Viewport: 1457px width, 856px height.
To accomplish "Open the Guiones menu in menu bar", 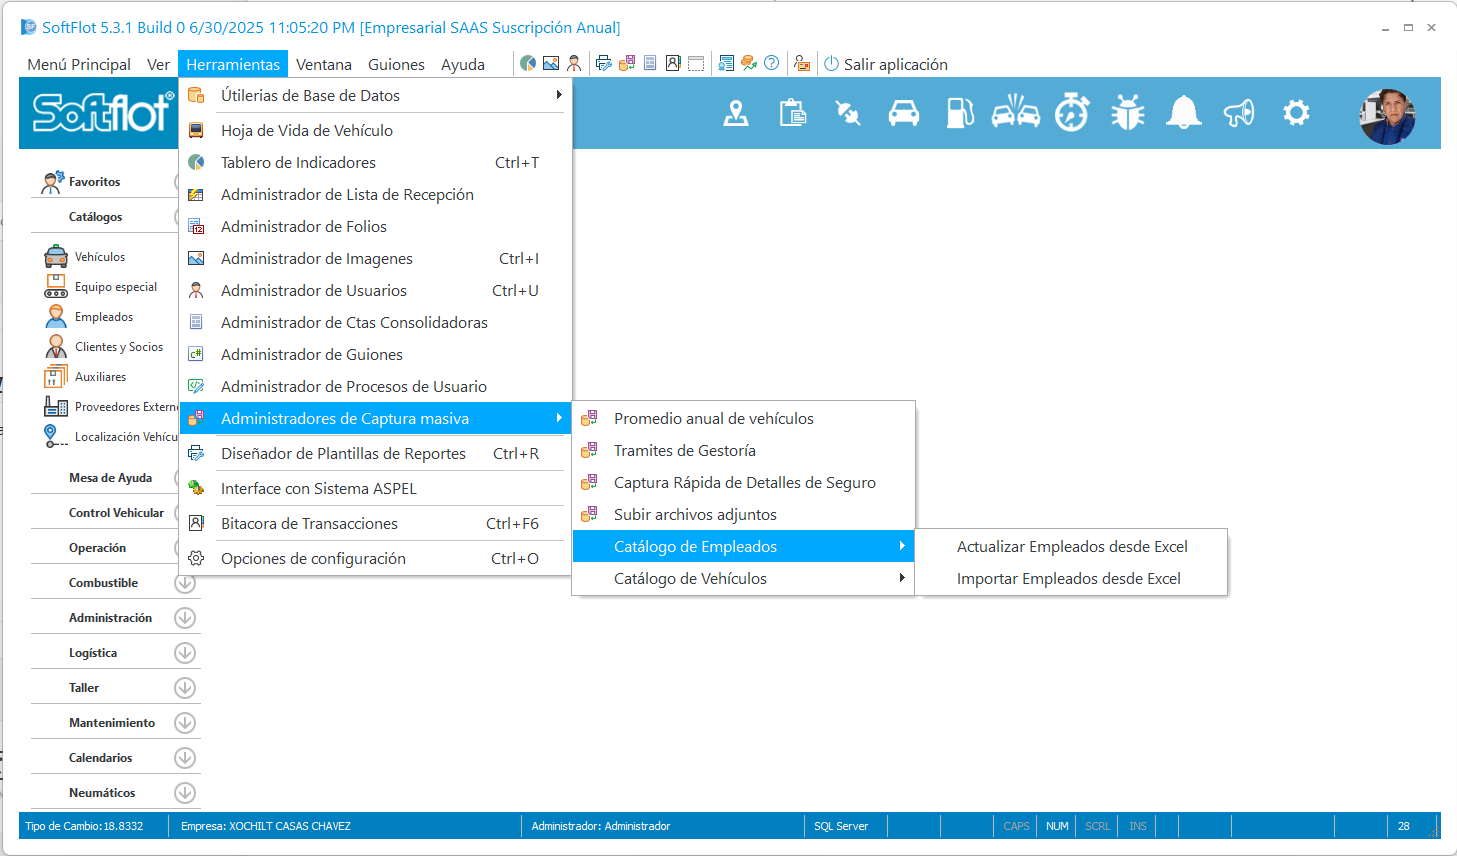I will coord(396,64).
